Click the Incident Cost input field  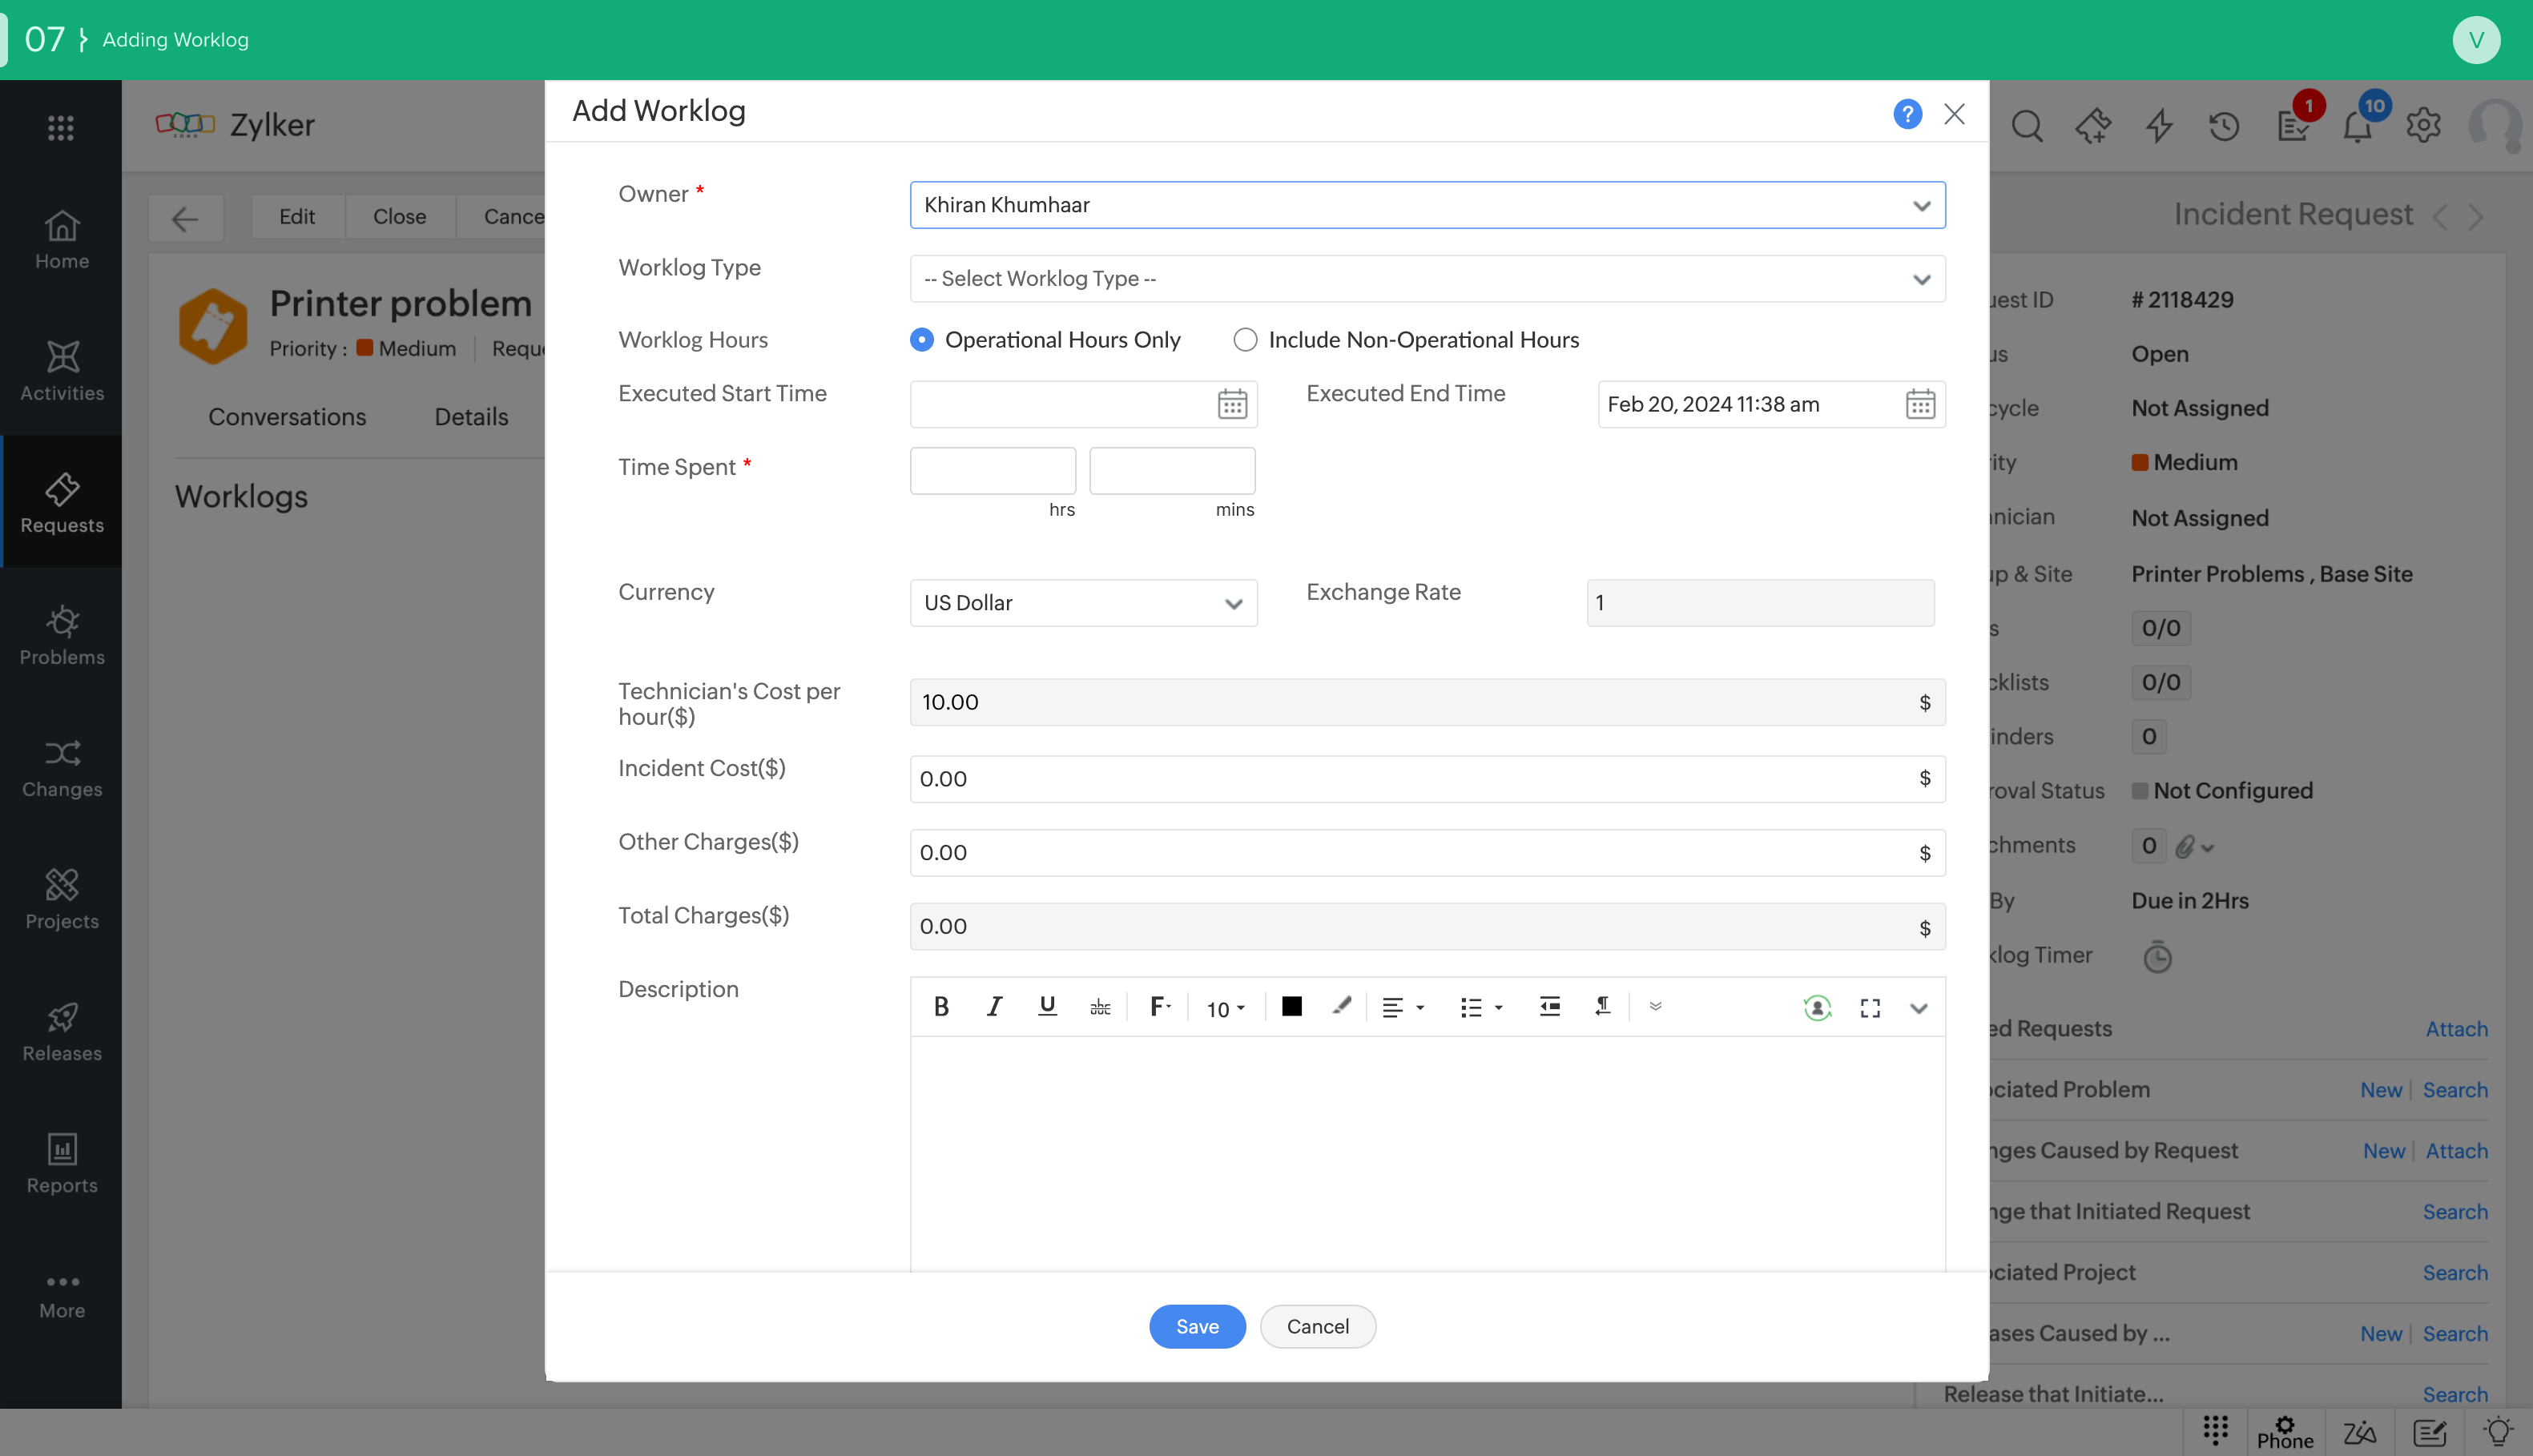(1427, 779)
